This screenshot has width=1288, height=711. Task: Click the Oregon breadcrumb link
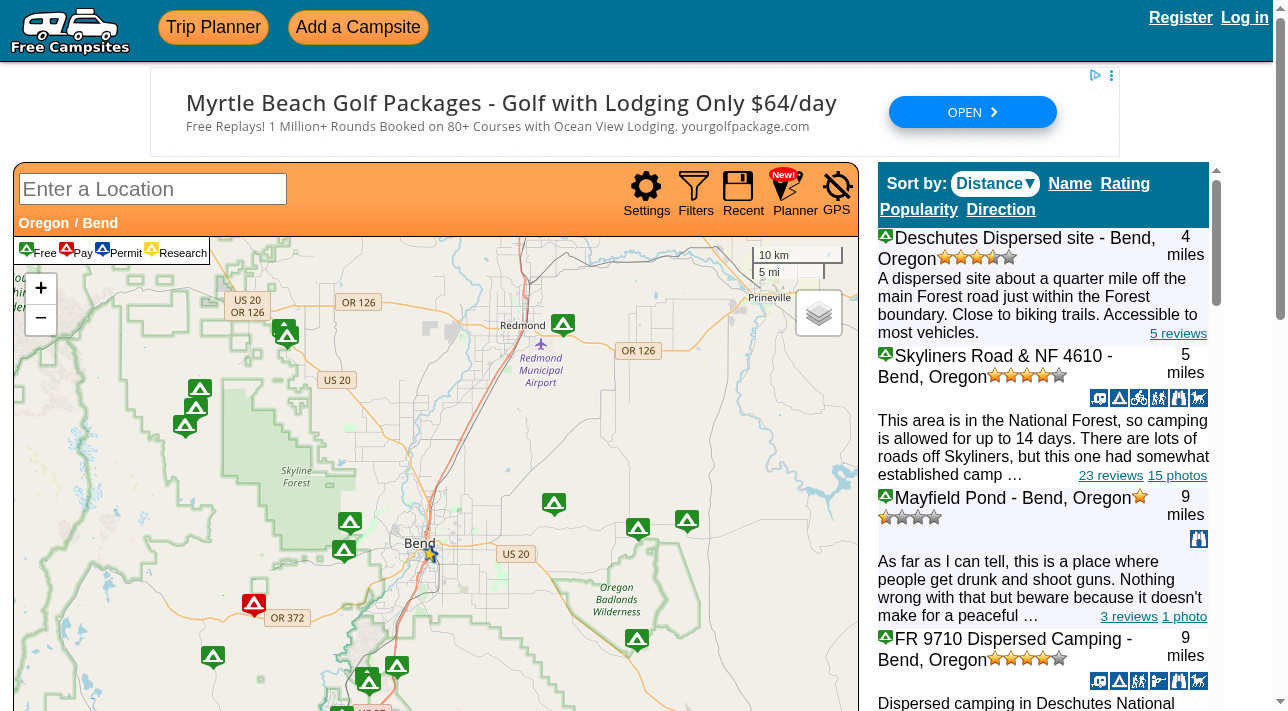[44, 223]
